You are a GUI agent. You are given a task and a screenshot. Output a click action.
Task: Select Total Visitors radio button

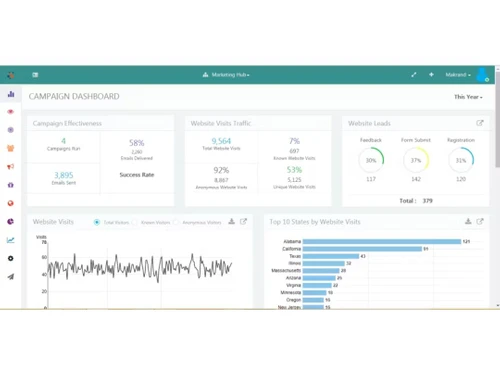[97, 222]
